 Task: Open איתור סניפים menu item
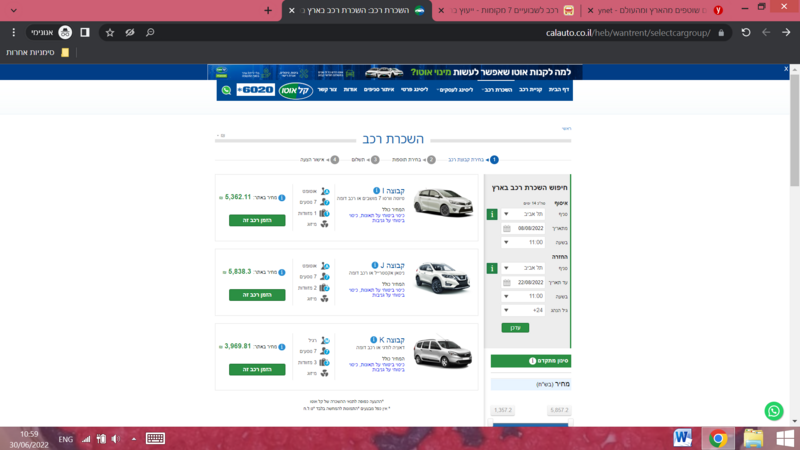[x=379, y=90]
